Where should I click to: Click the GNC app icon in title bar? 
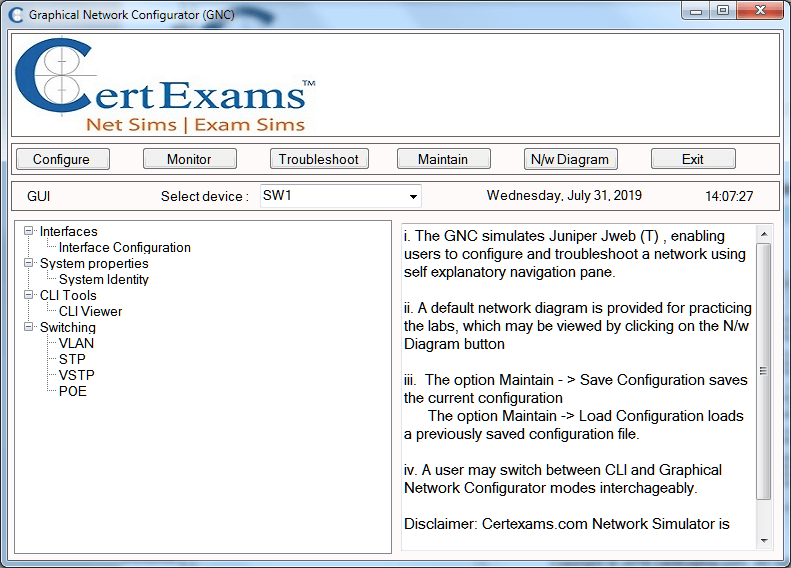pyautogui.click(x=15, y=15)
